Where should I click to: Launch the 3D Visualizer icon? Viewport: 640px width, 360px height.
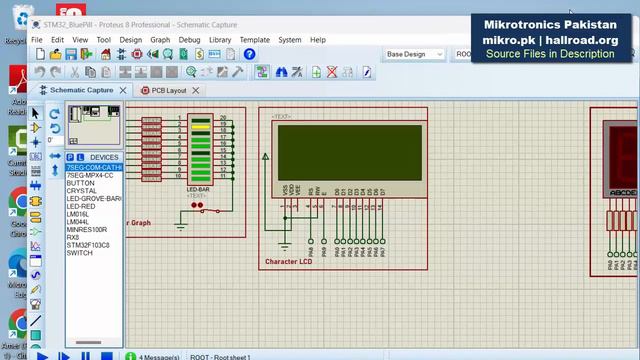pos(153,54)
